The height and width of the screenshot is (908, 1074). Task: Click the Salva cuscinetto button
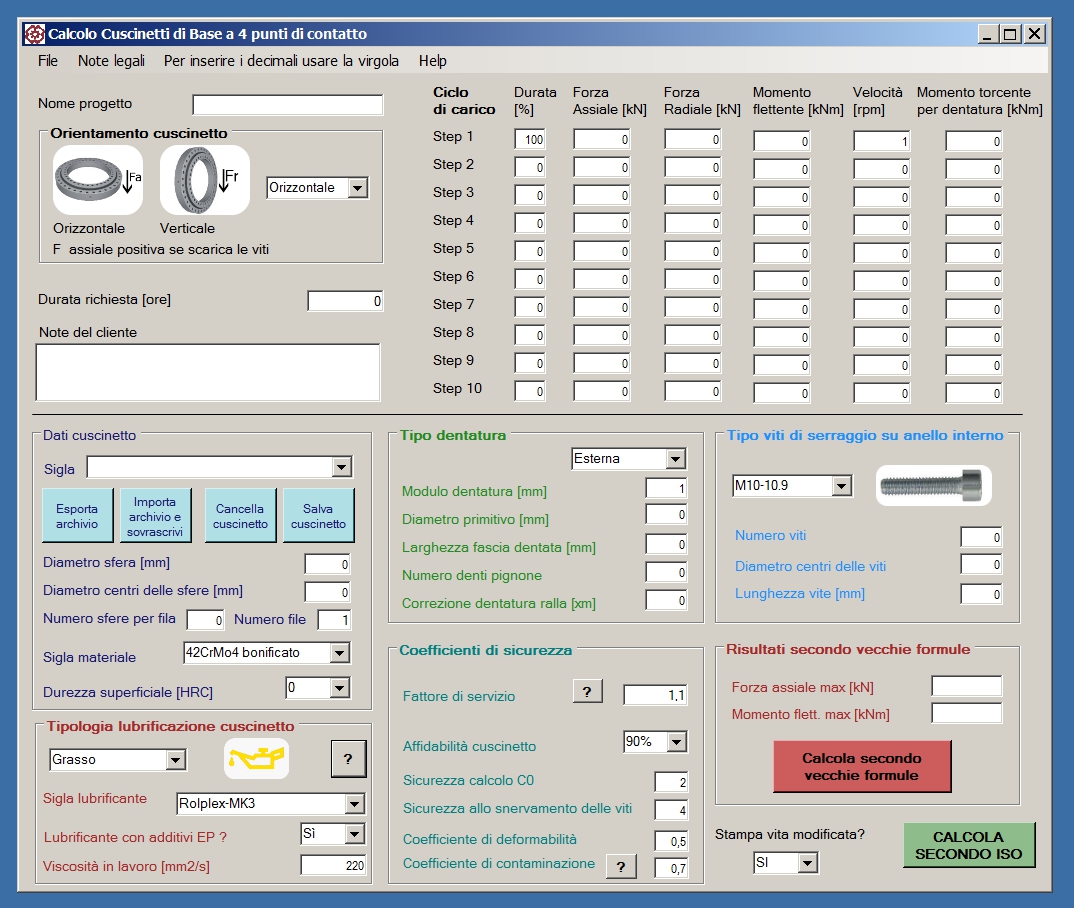(x=319, y=516)
